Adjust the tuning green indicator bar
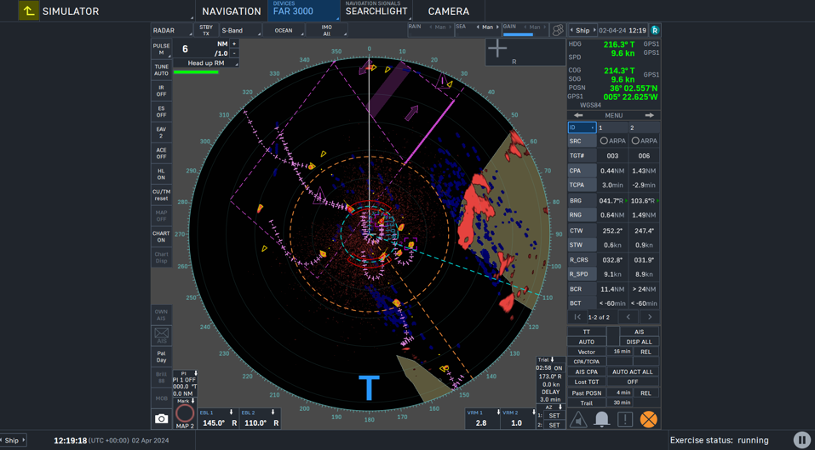Viewport: 816px width, 452px height. (196, 72)
